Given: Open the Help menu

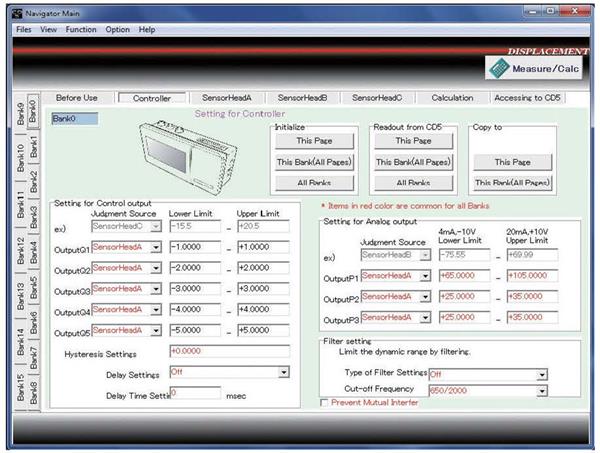Looking at the screenshot, I should [147, 29].
